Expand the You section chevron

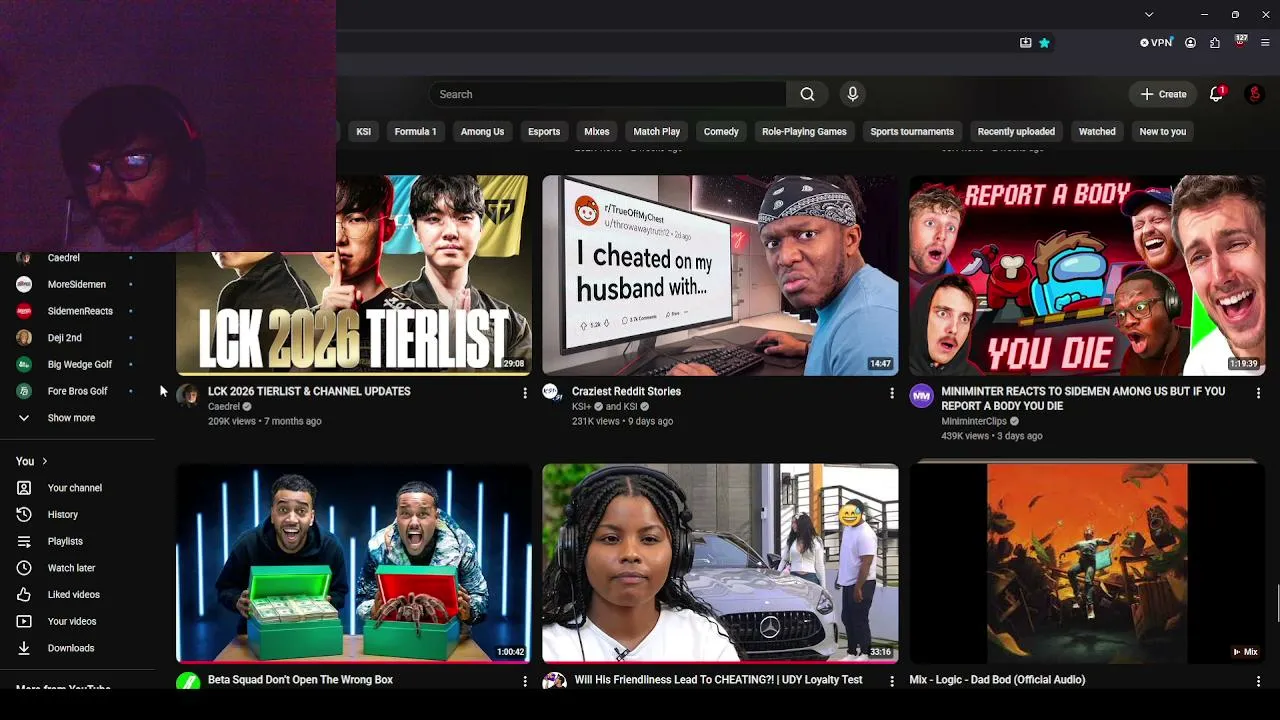(44, 461)
